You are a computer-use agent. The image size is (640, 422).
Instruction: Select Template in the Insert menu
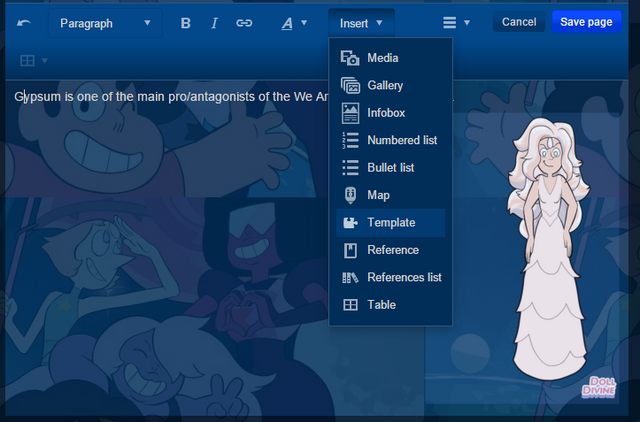coord(391,222)
